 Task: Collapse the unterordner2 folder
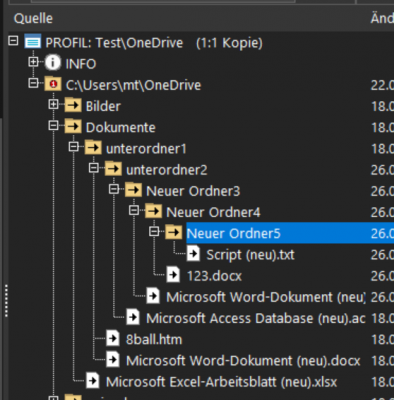94,168
